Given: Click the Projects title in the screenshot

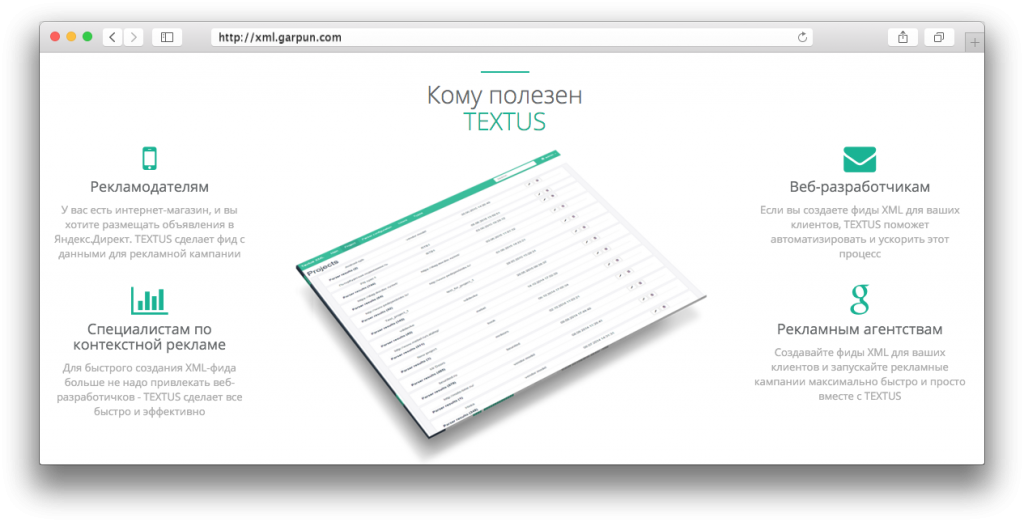Looking at the screenshot, I should click(x=323, y=267).
